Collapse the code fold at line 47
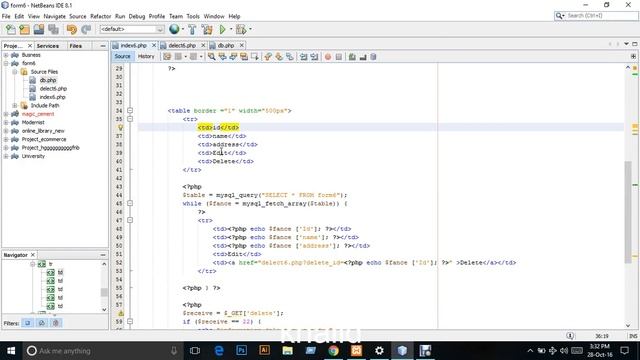Image resolution: width=640 pixels, height=360 pixels. 130,220
